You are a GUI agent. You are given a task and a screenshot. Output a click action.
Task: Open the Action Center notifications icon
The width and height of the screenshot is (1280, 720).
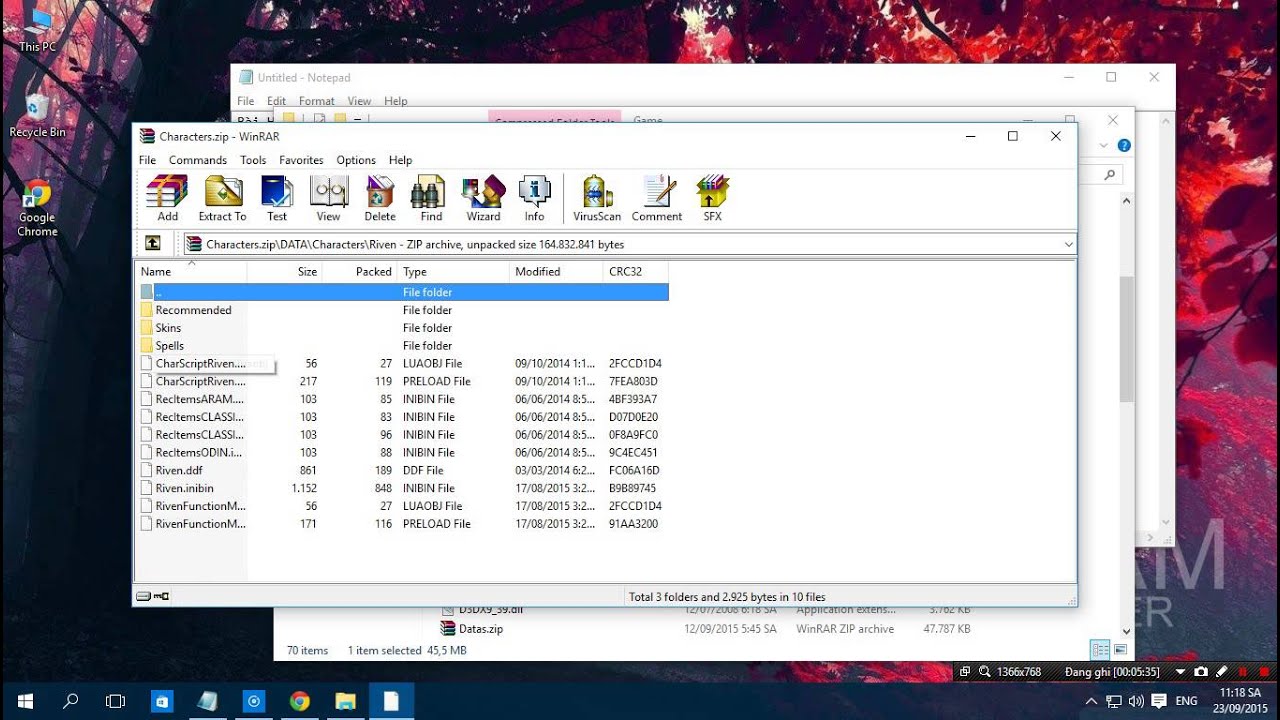[1159, 701]
